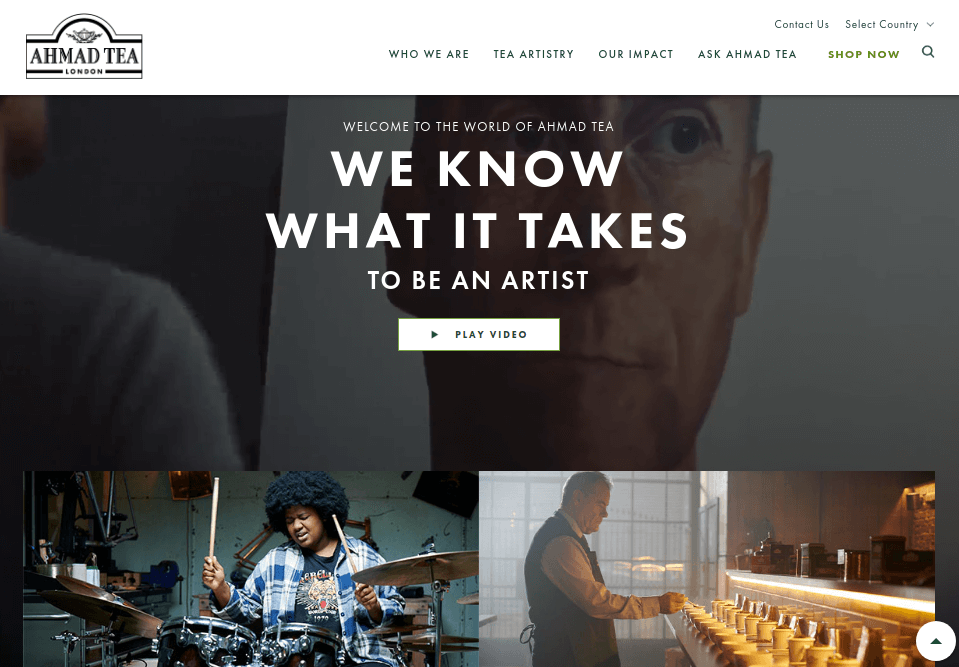This screenshot has width=959, height=667.
Task: Click the play triangle inside Play Video
Action: coord(435,334)
